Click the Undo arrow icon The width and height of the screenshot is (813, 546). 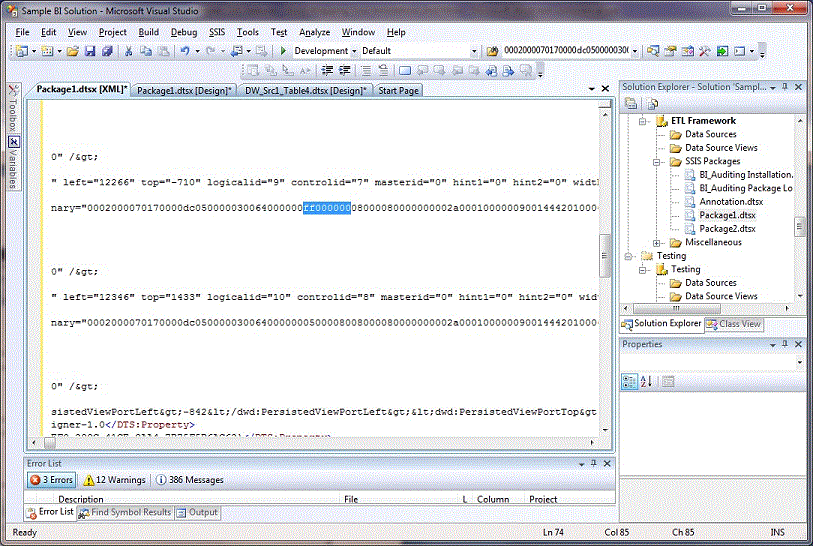(x=185, y=51)
